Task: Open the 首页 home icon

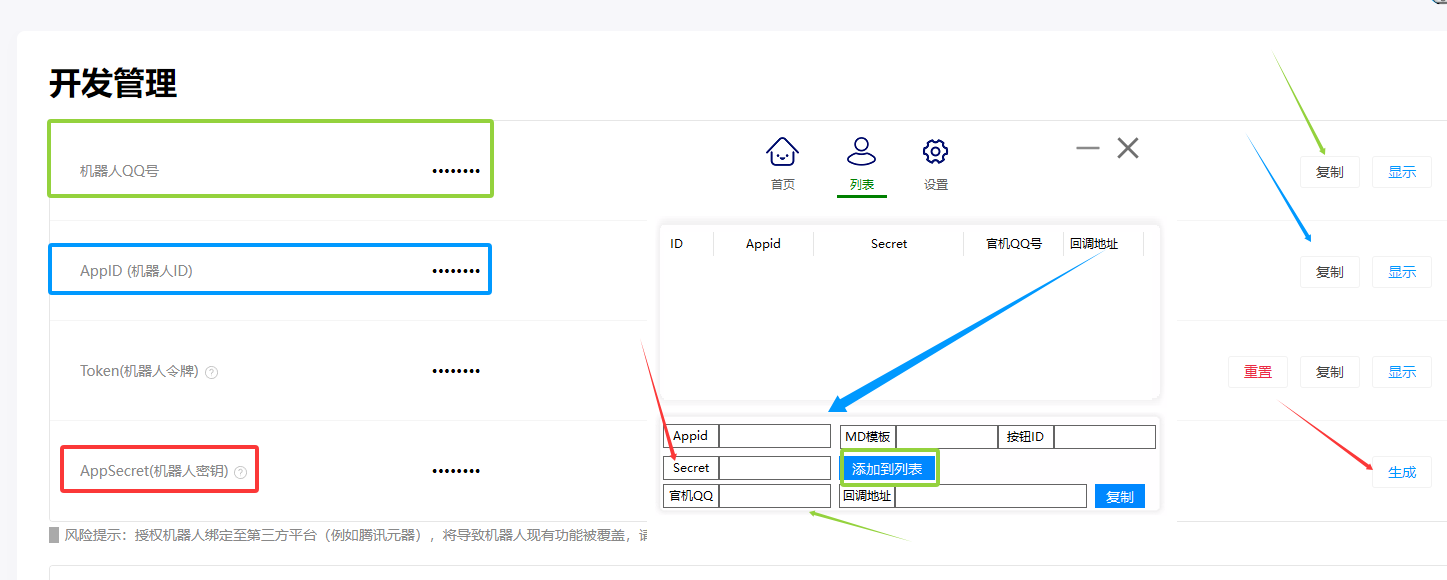Action: pos(782,153)
